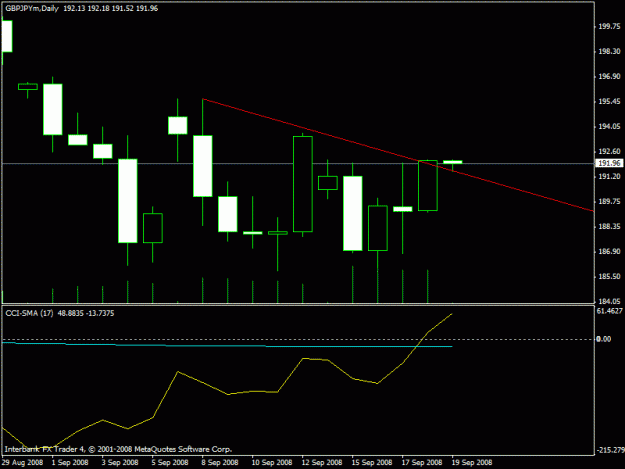Screen dimensions: 625x469
Task: Click the GBPJPYm,Daily chart title text
Action: click(x=32, y=8)
